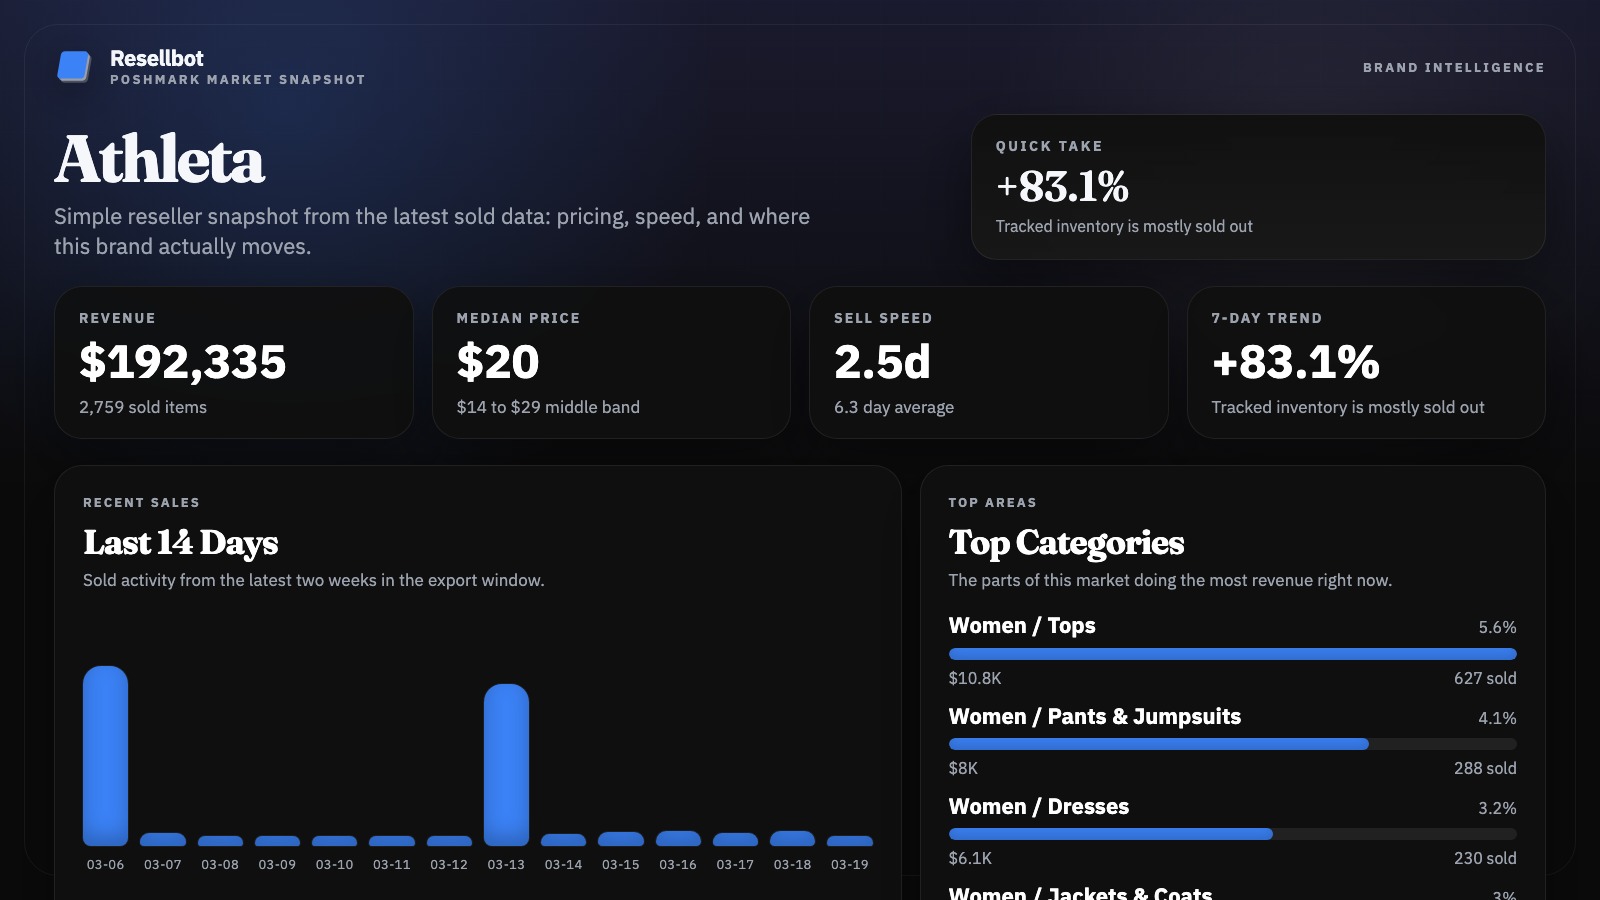Open the Women / Tops category
Viewport: 1600px width, 900px height.
(1022, 626)
